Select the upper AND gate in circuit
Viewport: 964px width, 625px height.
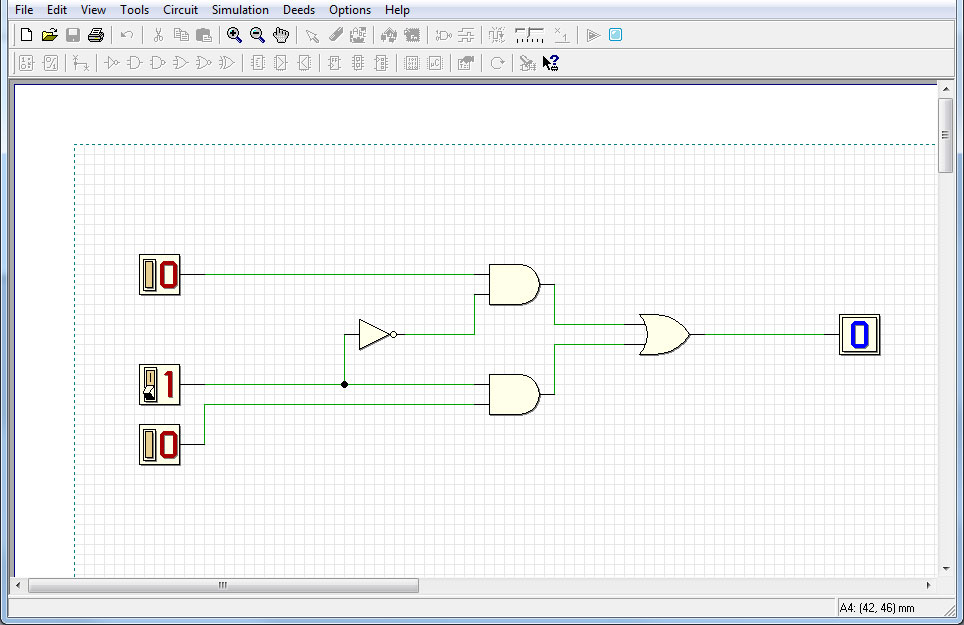[514, 285]
